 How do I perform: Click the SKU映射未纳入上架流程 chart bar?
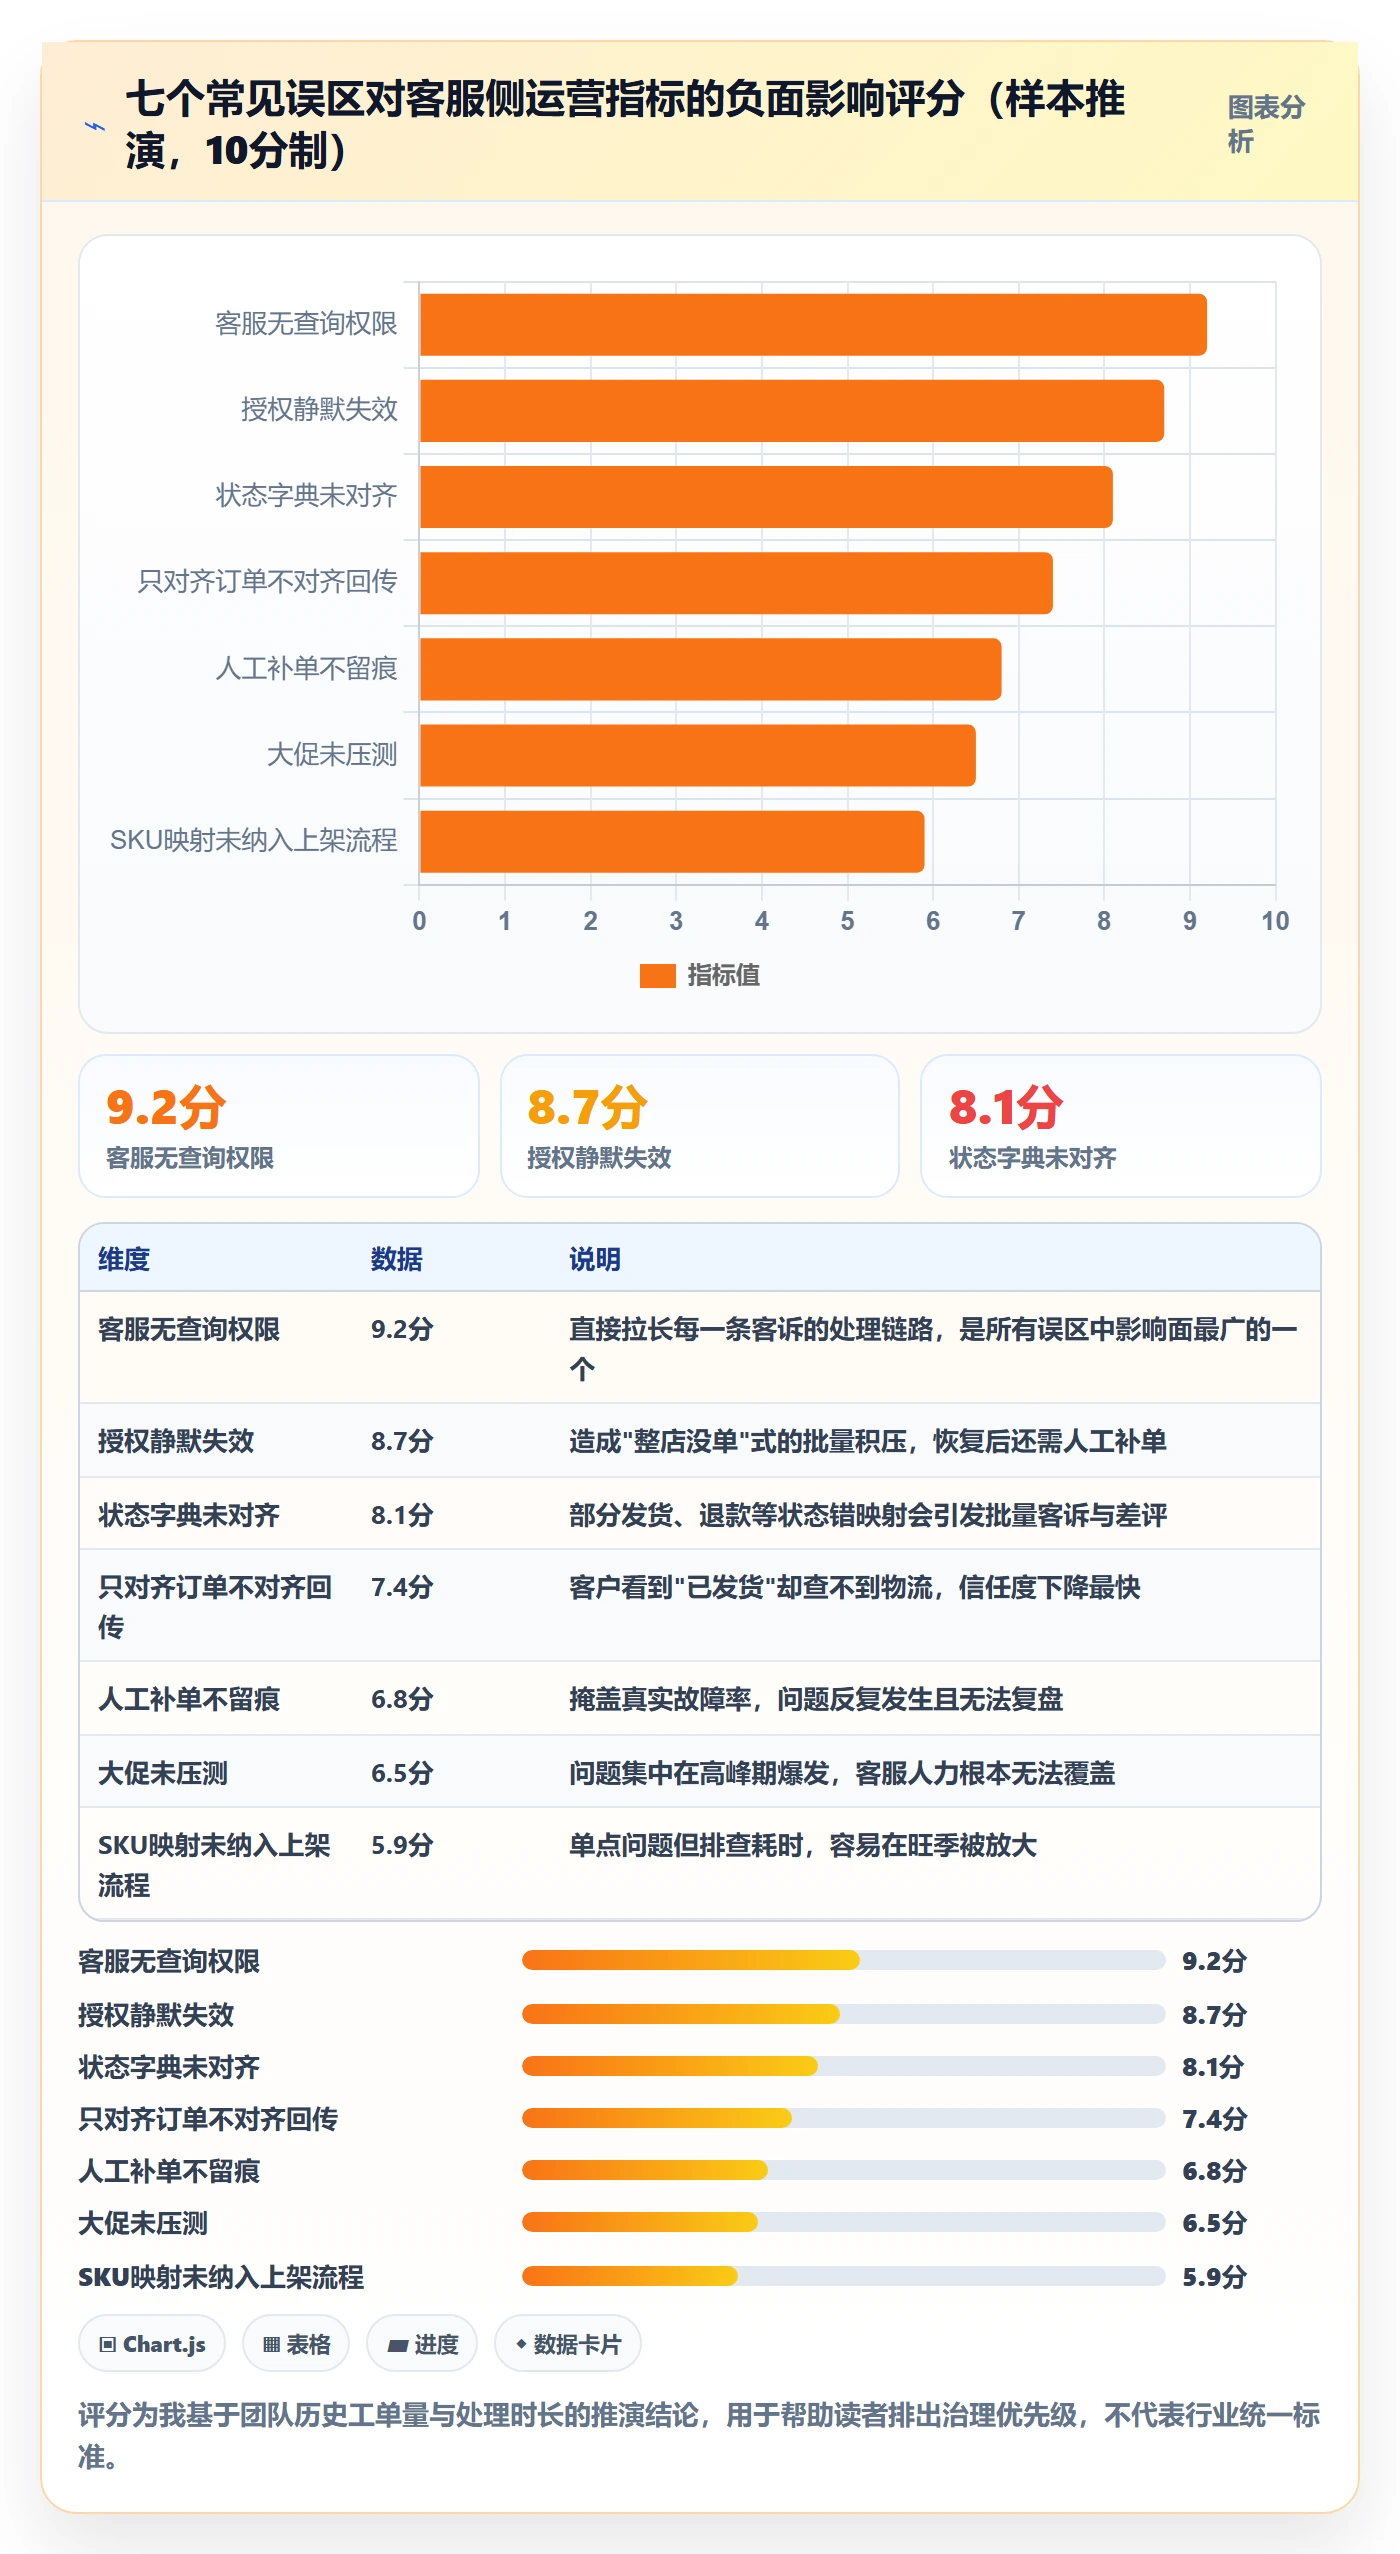click(672, 842)
